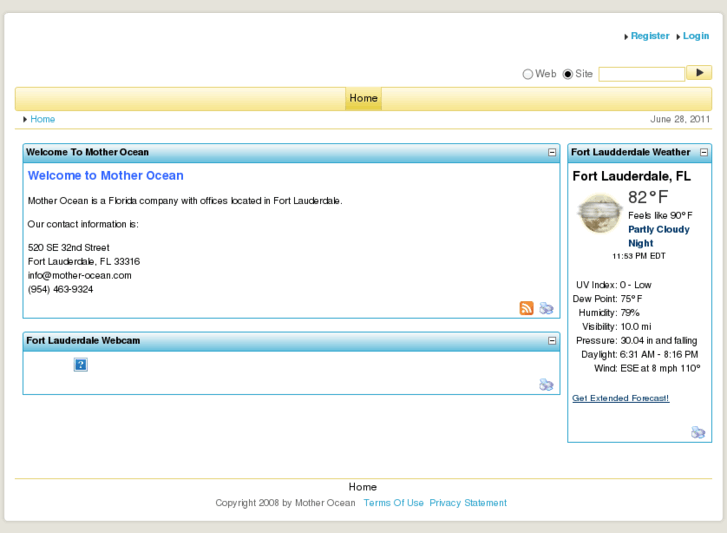Click the Login link
This screenshot has width=727, height=545.
696,36
